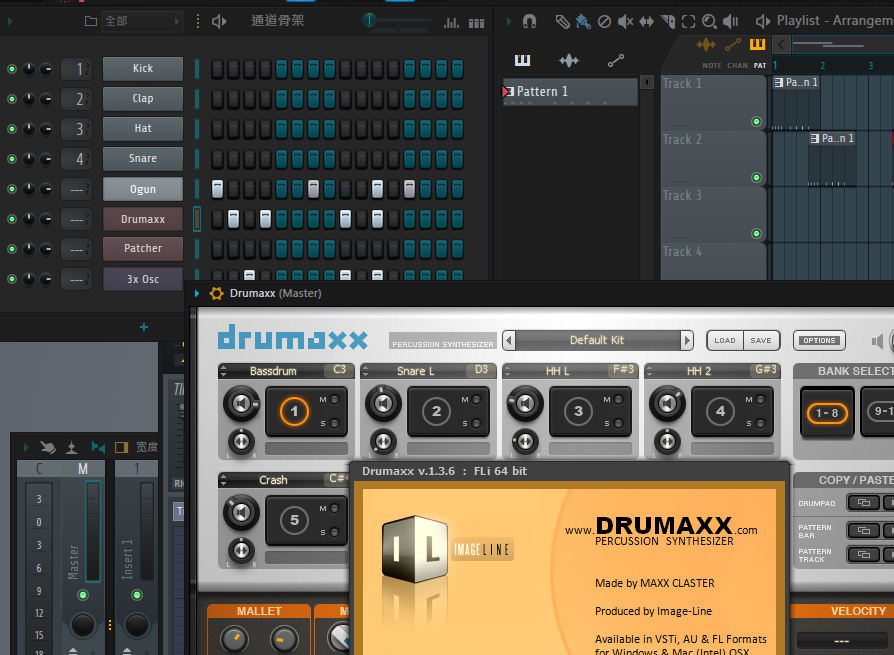Switch to the CHAN tab in Playlist
The height and width of the screenshot is (655, 894).
tap(737, 66)
